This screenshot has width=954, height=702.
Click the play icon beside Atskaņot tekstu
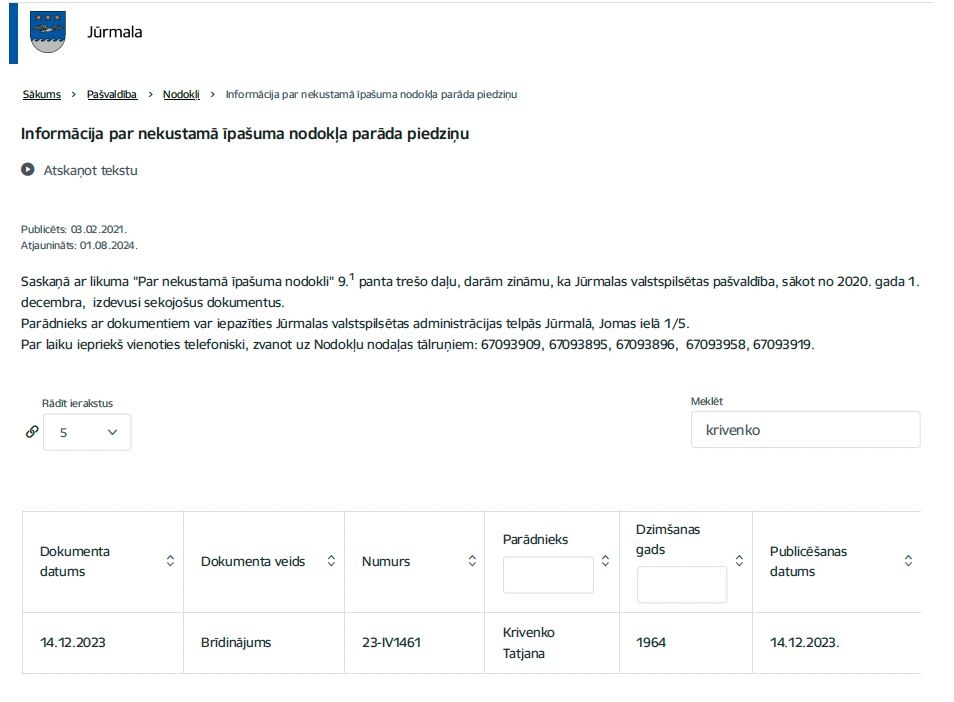27,169
